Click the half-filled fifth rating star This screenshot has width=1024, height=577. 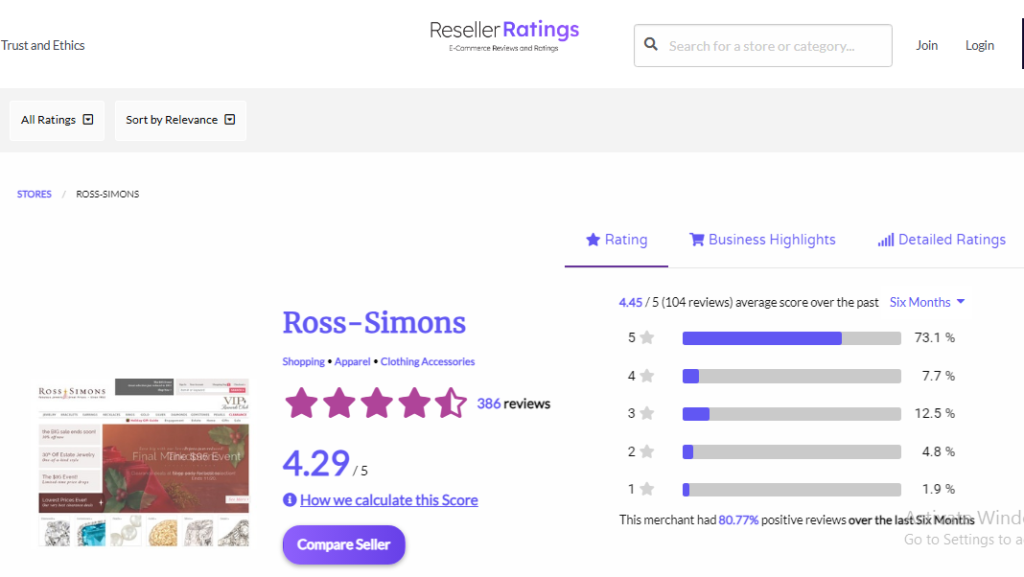pos(451,403)
